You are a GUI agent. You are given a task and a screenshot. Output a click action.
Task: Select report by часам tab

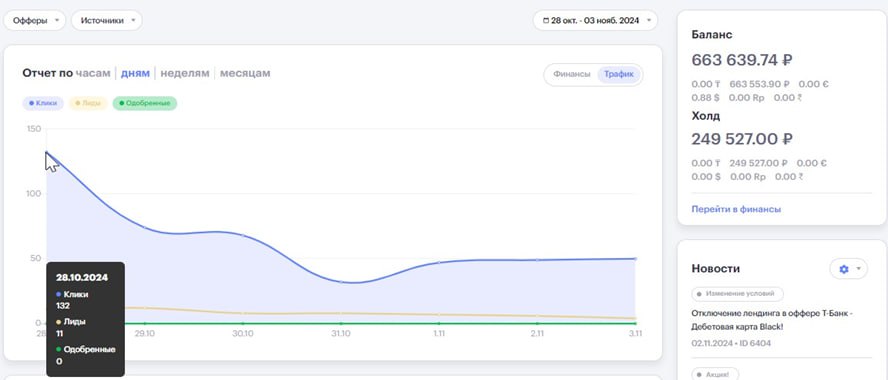point(93,73)
